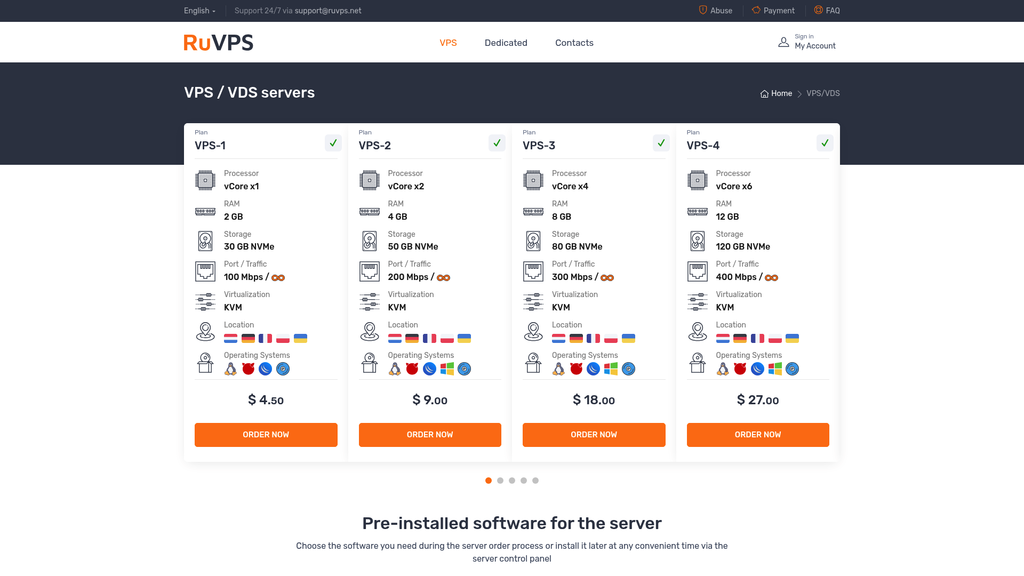The image size is (1024, 576).
Task: Order the VPS-2 plan now
Action: pos(430,435)
